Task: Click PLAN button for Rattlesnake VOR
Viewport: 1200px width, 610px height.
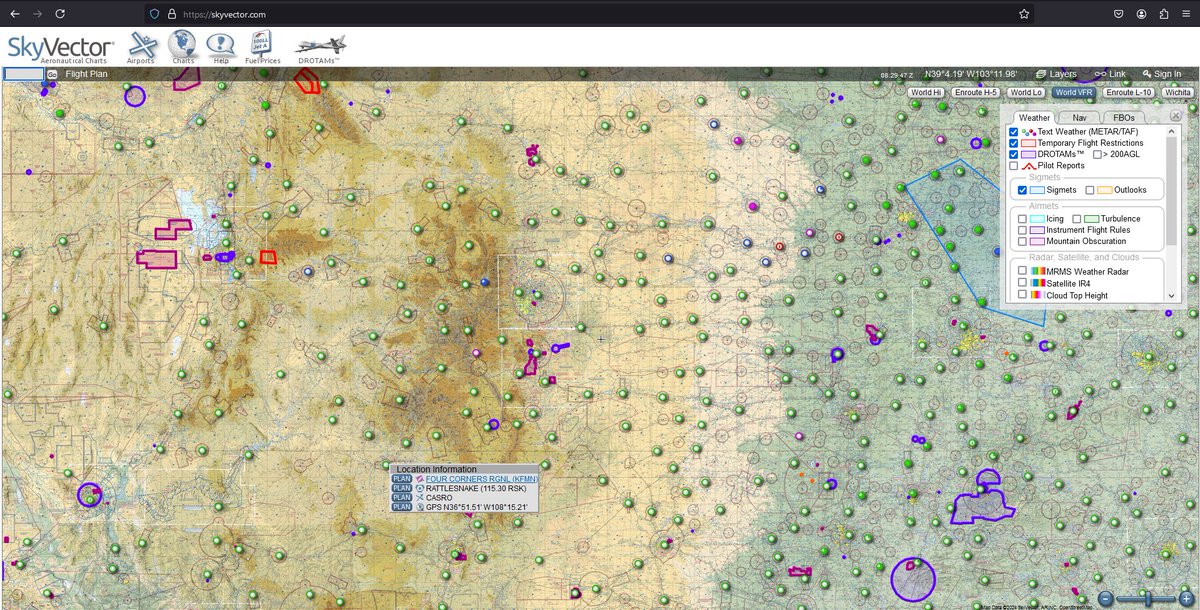Action: [x=401, y=488]
